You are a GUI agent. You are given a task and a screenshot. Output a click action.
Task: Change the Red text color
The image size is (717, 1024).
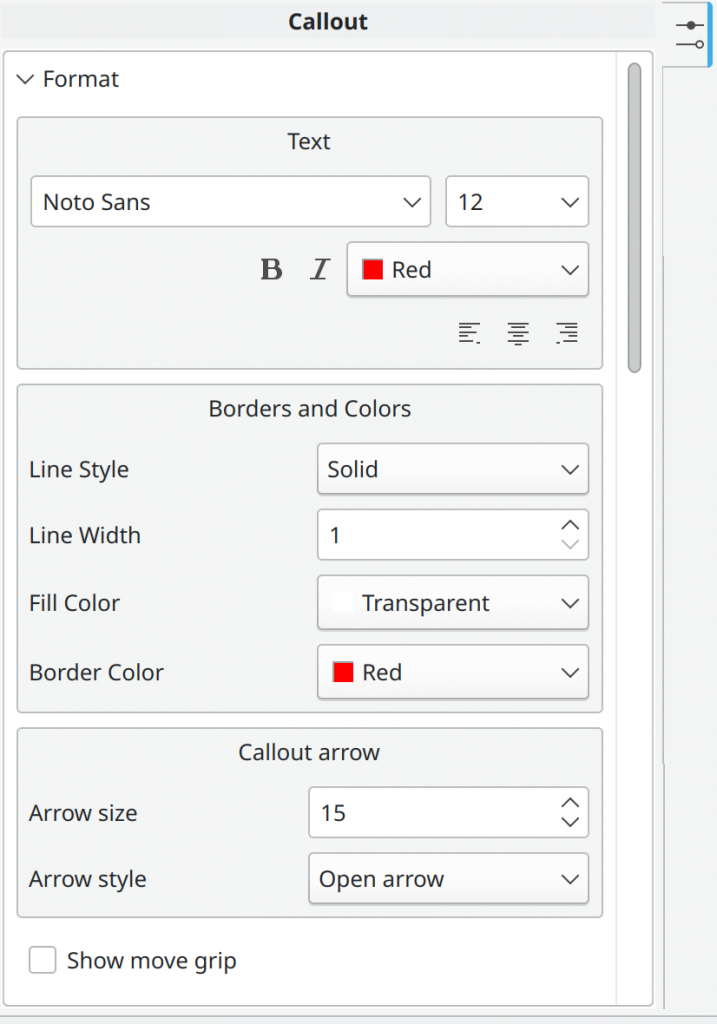467,269
